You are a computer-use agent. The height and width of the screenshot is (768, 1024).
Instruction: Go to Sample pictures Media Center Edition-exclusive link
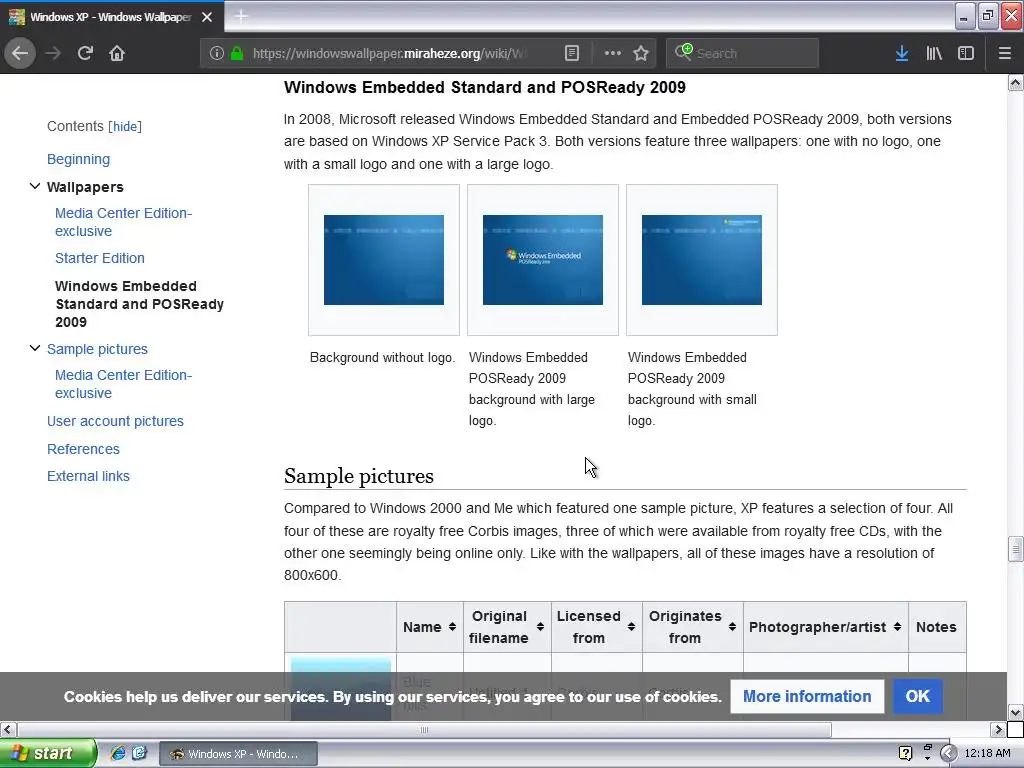pos(123,384)
